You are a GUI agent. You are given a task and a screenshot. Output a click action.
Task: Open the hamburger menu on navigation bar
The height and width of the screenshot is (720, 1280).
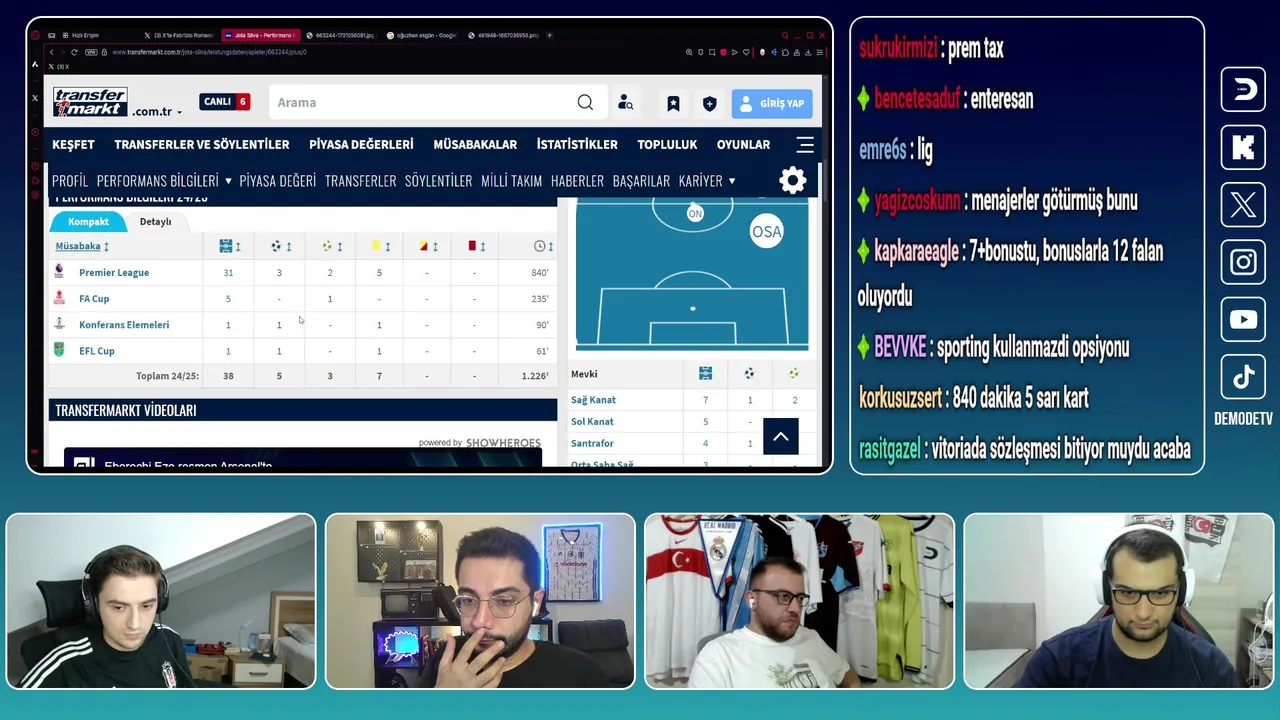tap(805, 144)
